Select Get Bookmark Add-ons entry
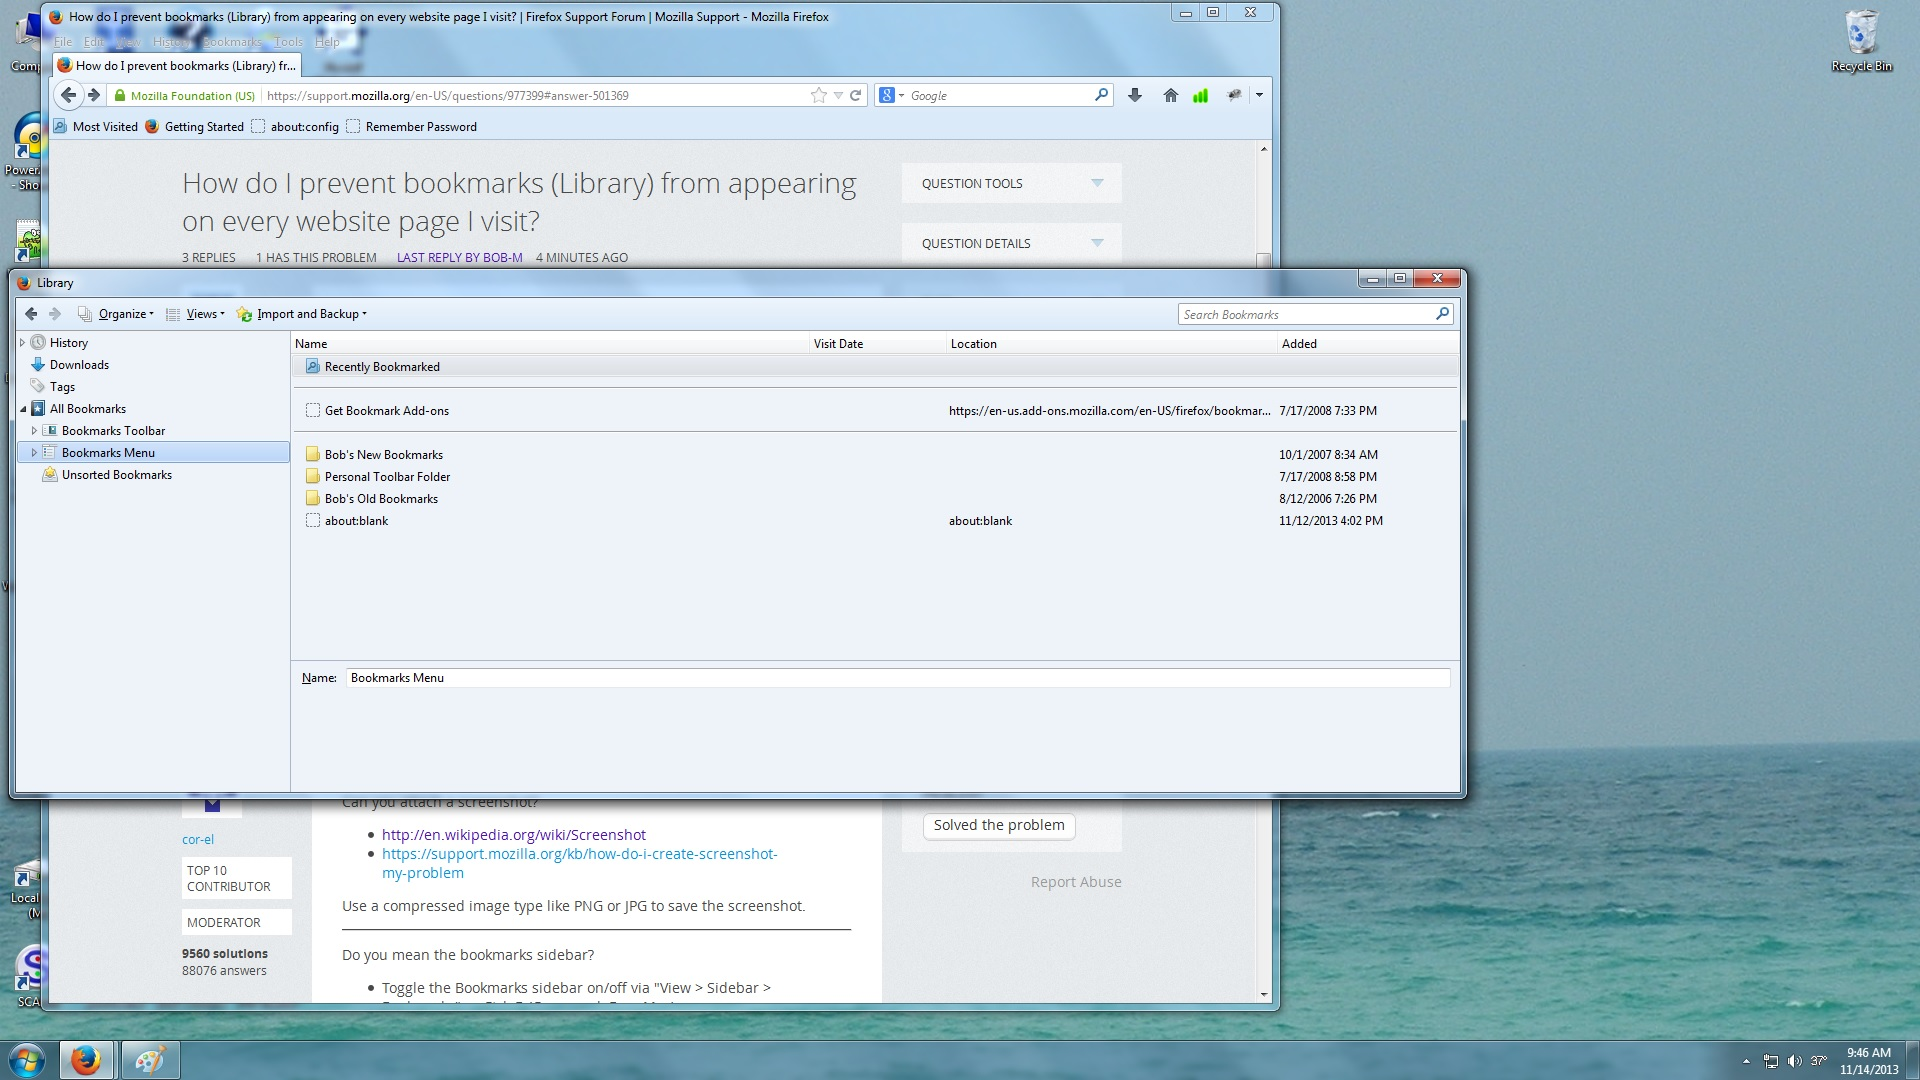This screenshot has width=1920, height=1080. tap(875, 411)
